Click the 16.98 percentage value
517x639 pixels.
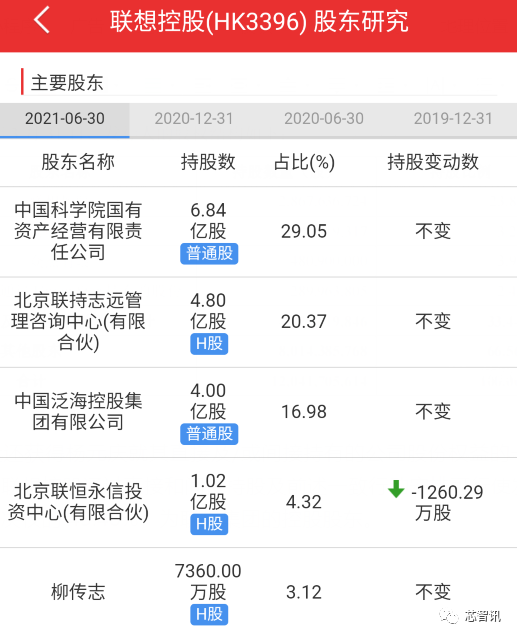tap(304, 412)
